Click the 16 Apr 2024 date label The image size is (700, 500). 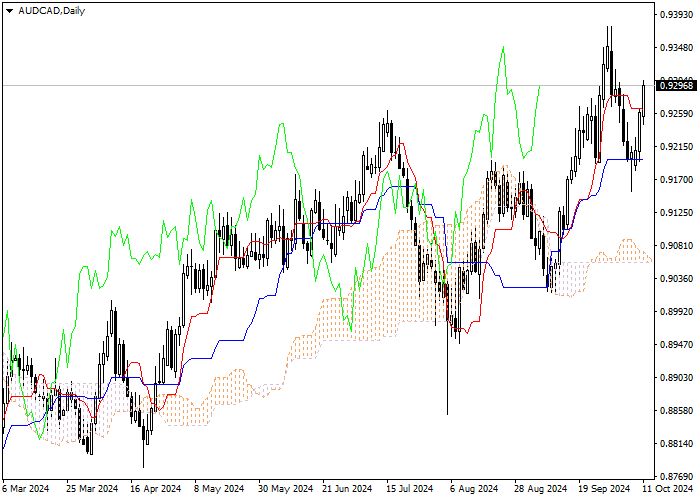point(156,489)
